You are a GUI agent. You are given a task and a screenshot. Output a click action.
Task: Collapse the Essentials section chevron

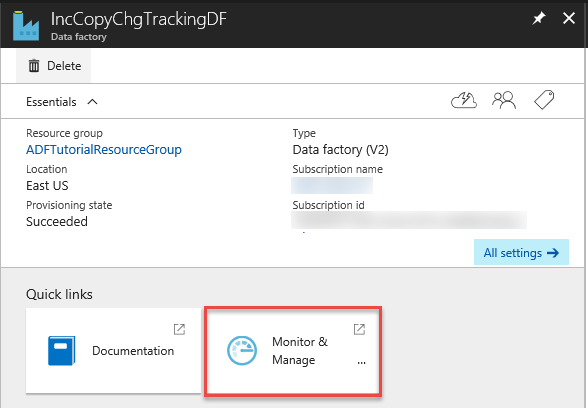point(92,102)
